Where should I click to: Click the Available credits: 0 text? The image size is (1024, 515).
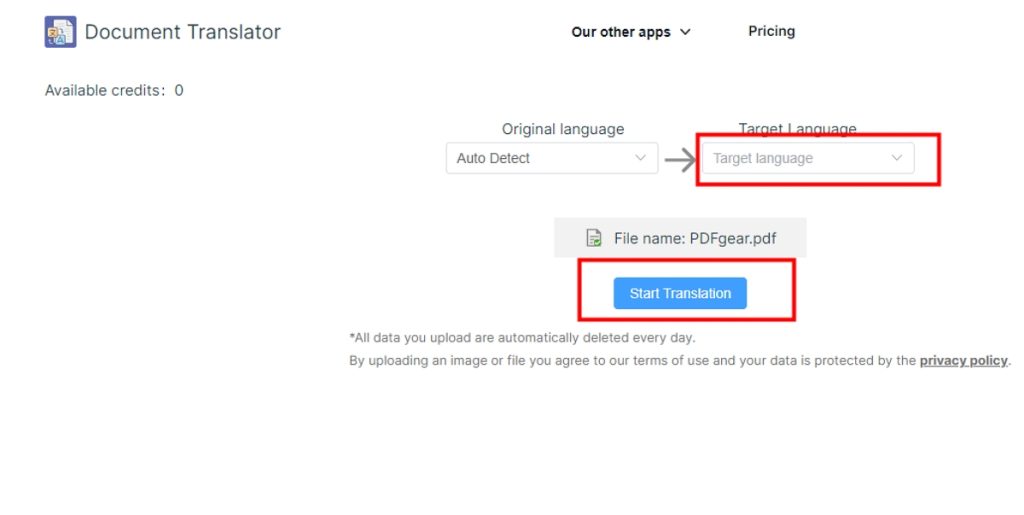point(114,91)
